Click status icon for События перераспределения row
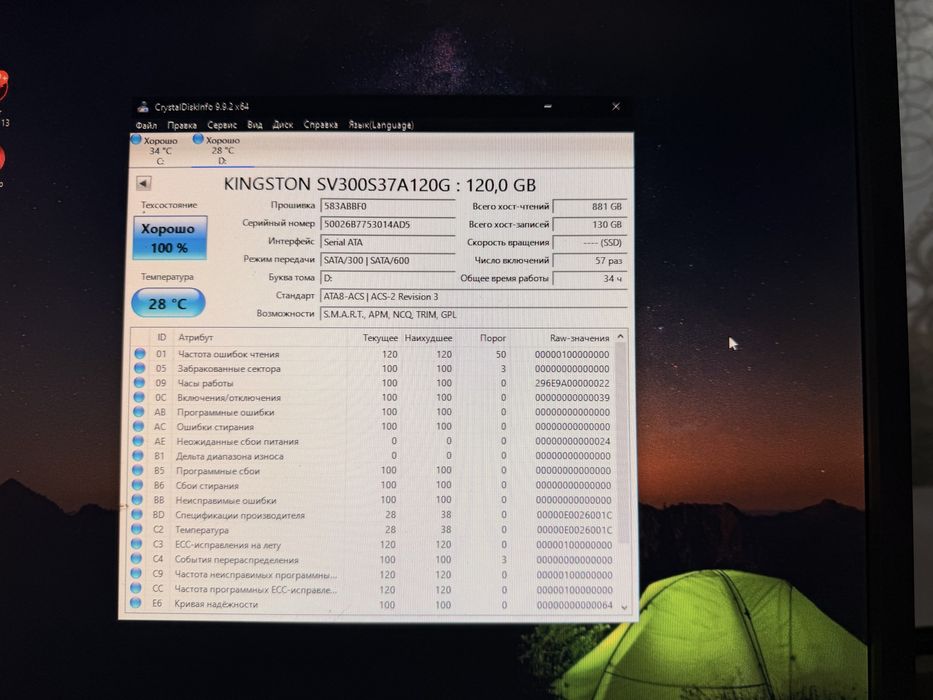Viewport: 933px width, 700px height. [x=136, y=559]
